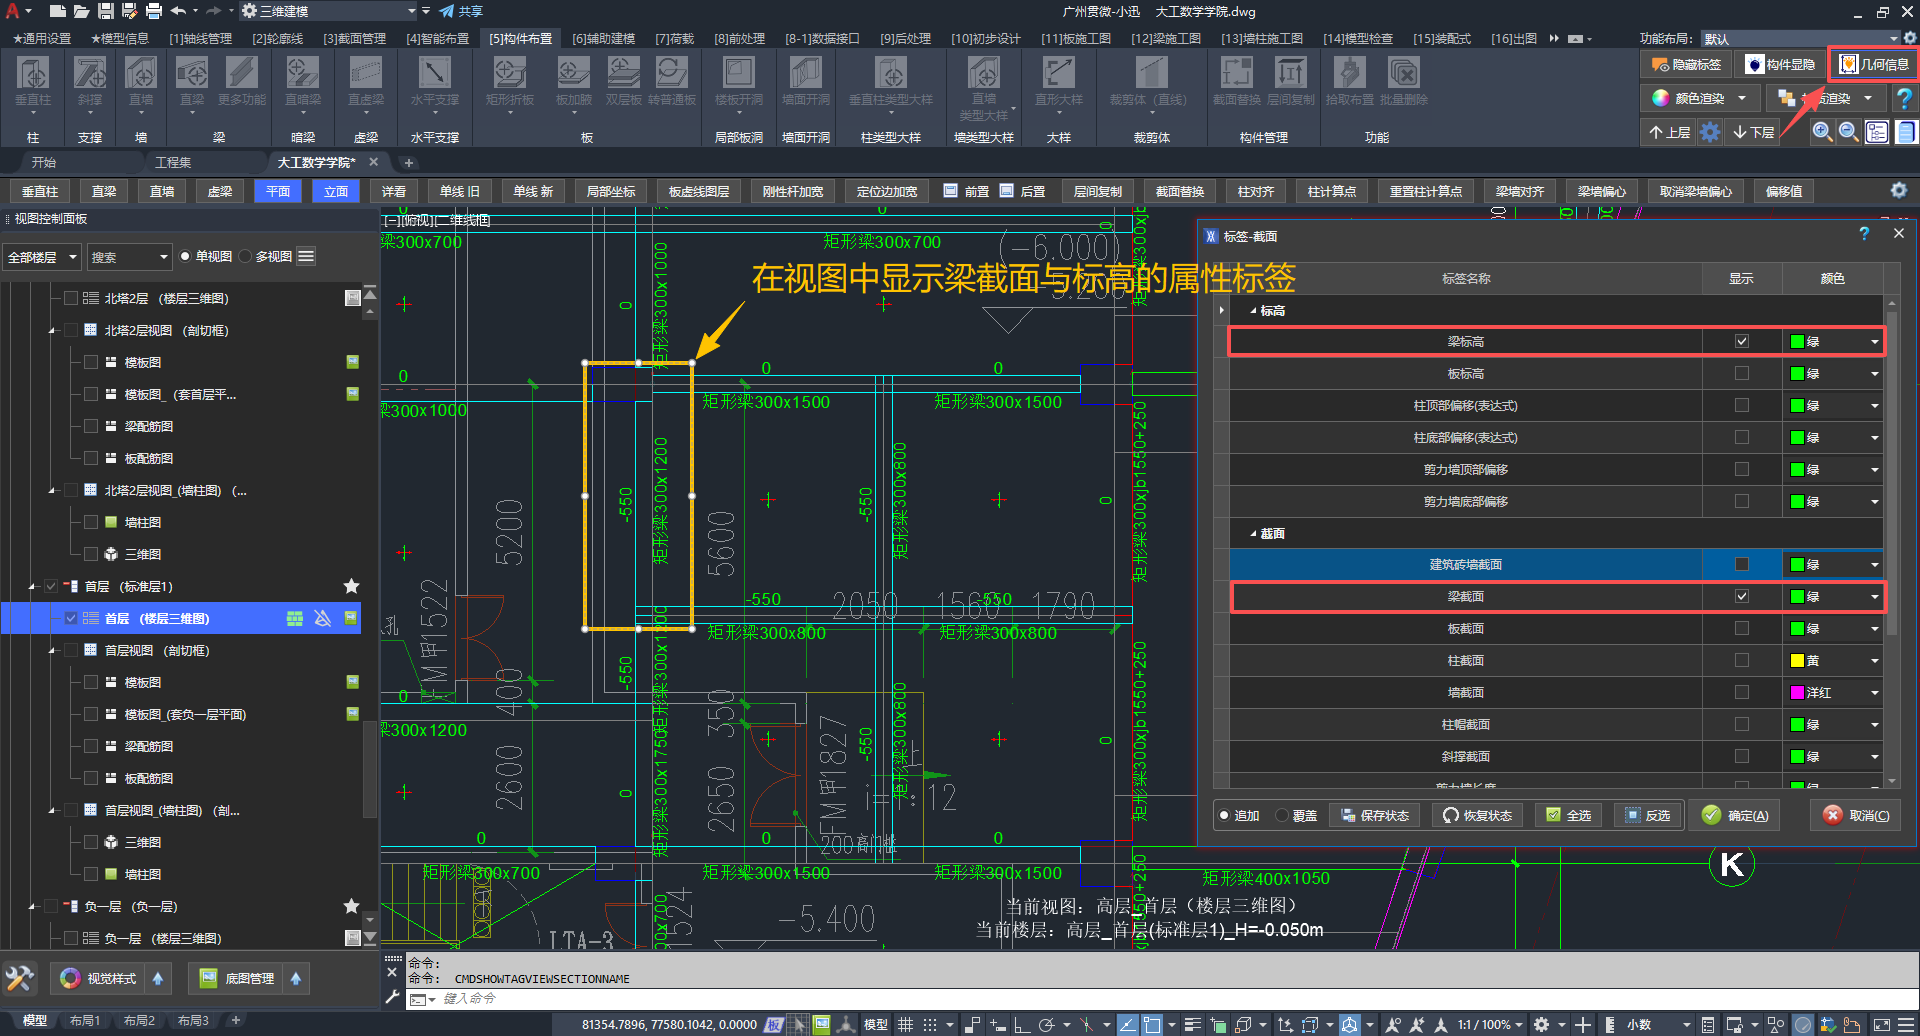Open the 截面替换 section replace tool
Viewport: 1920px width, 1036px height.
tap(1236, 80)
